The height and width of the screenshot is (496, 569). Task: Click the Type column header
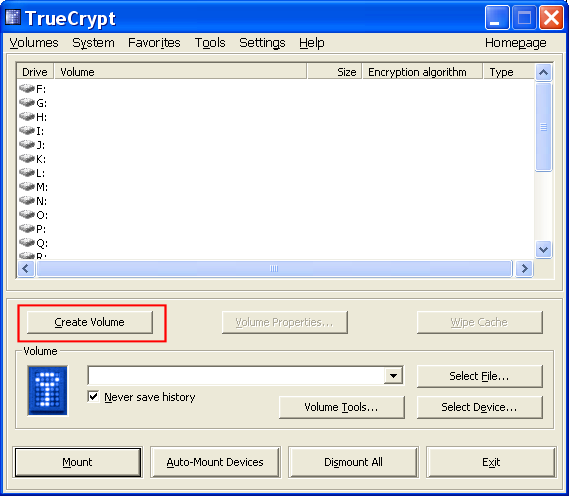(509, 72)
